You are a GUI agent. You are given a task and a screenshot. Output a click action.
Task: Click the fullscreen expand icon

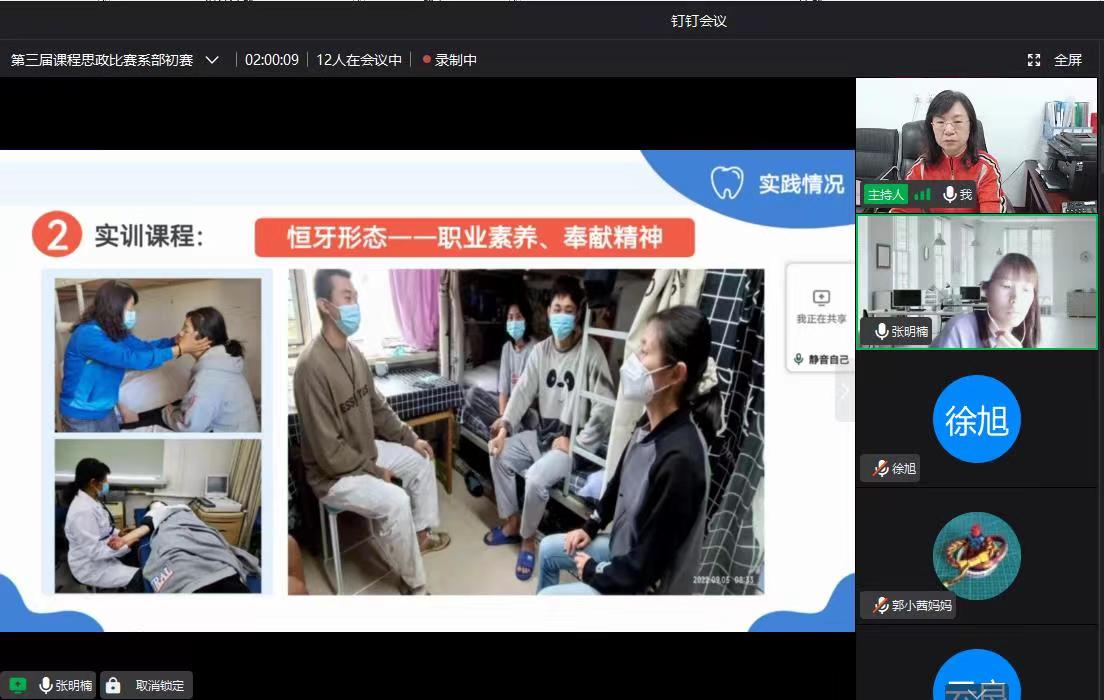pyautogui.click(x=1034, y=60)
